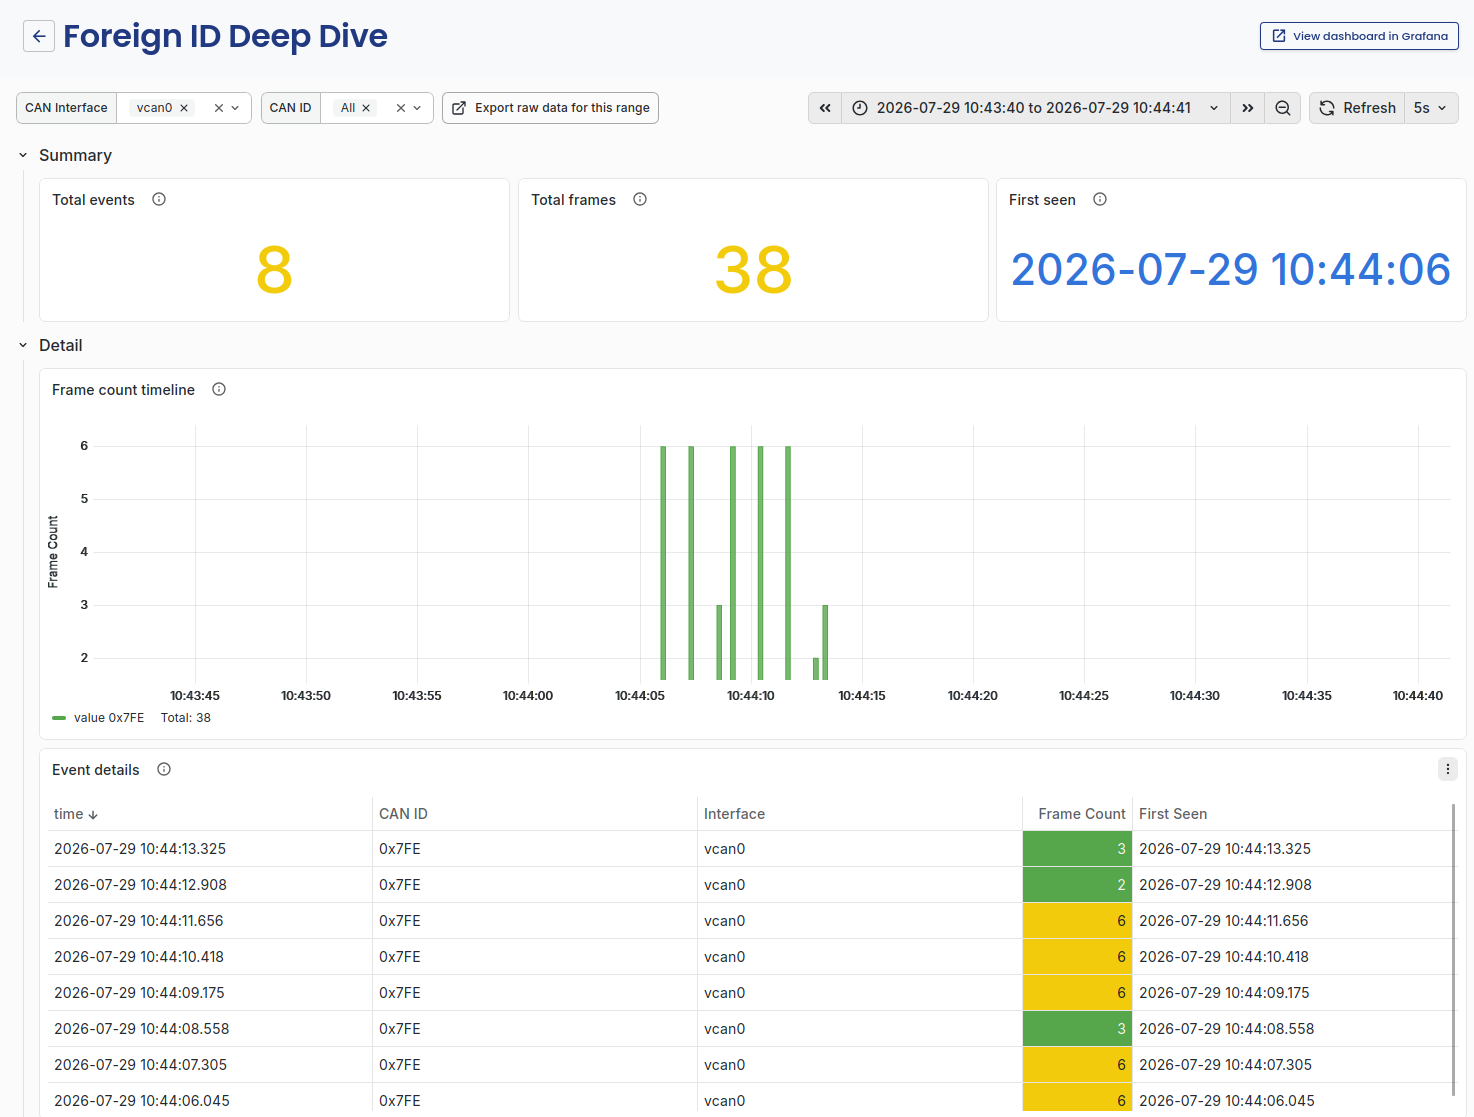Toggle value 0x7FE series in legend
Image resolution: width=1474 pixels, height=1117 pixels.
[x=98, y=718]
